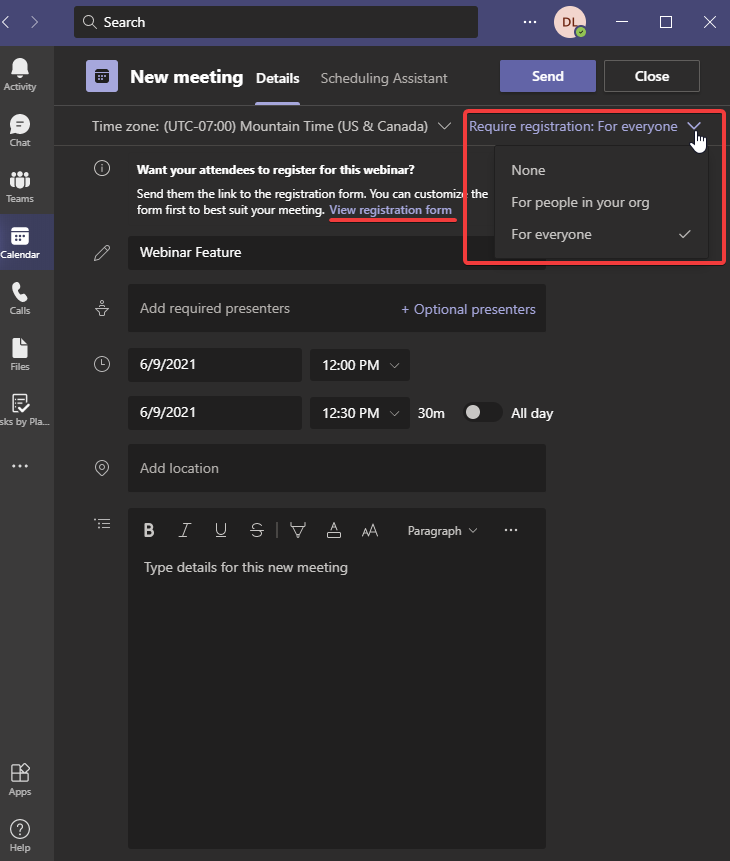Choose For people in your org
Screen dimensions: 730x861
pyautogui.click(x=580, y=202)
